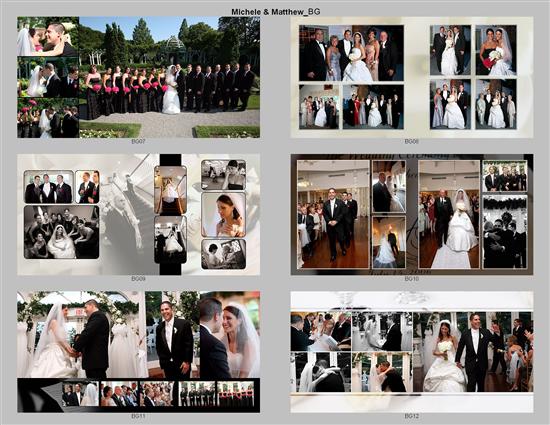The width and height of the screenshot is (550, 425).
Task: Select BG10 photo of bride escorted by father
Action: [x=449, y=215]
